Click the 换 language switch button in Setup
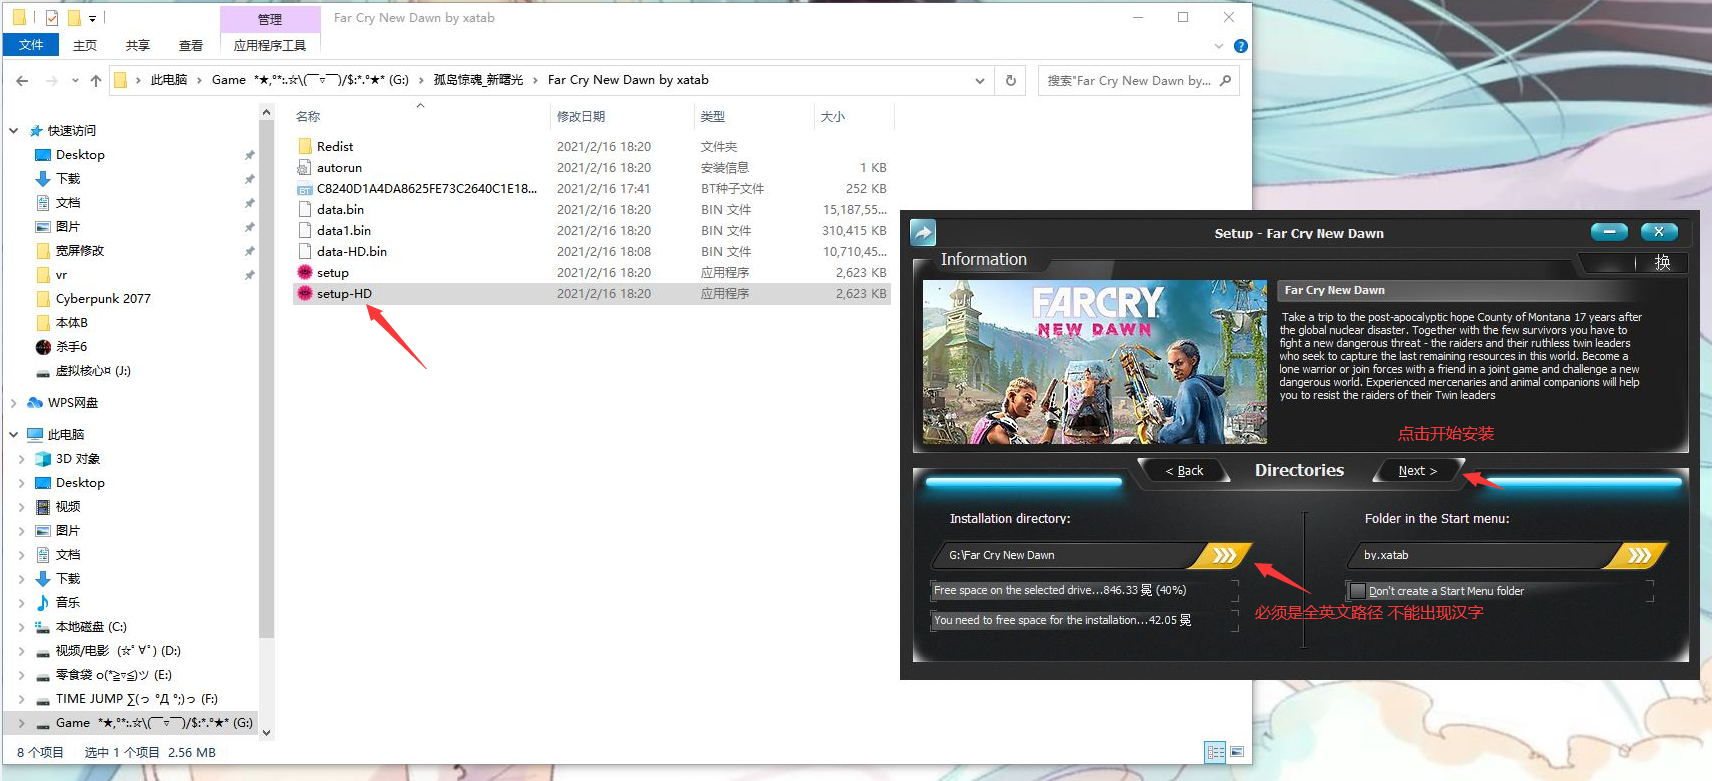 pos(1662,262)
